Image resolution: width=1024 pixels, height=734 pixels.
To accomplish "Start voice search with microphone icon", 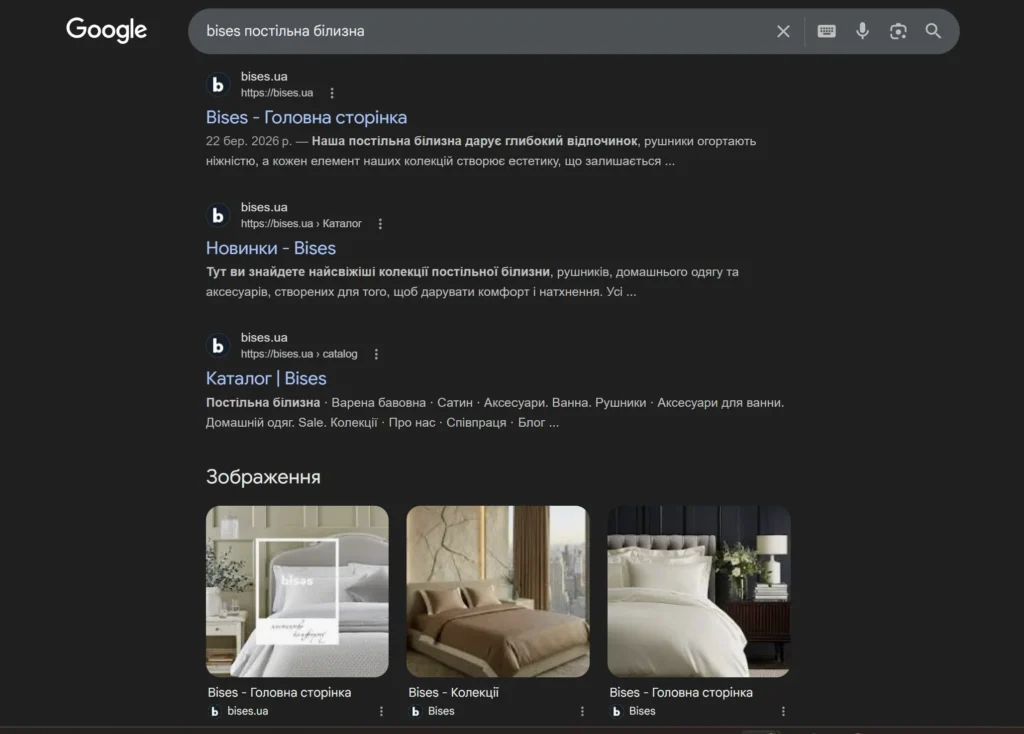I will coord(862,31).
